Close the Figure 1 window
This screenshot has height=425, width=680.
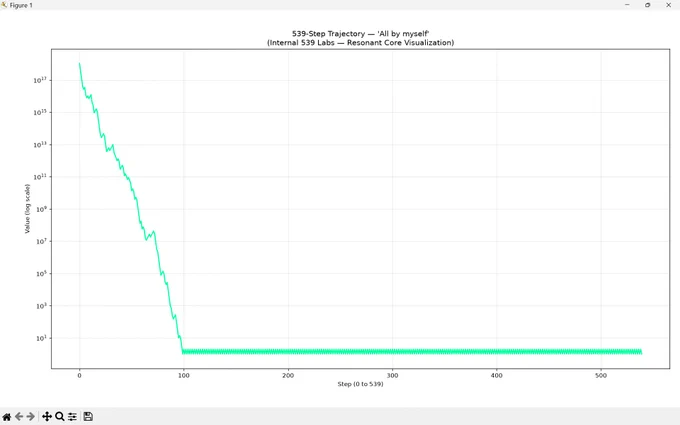668,5
